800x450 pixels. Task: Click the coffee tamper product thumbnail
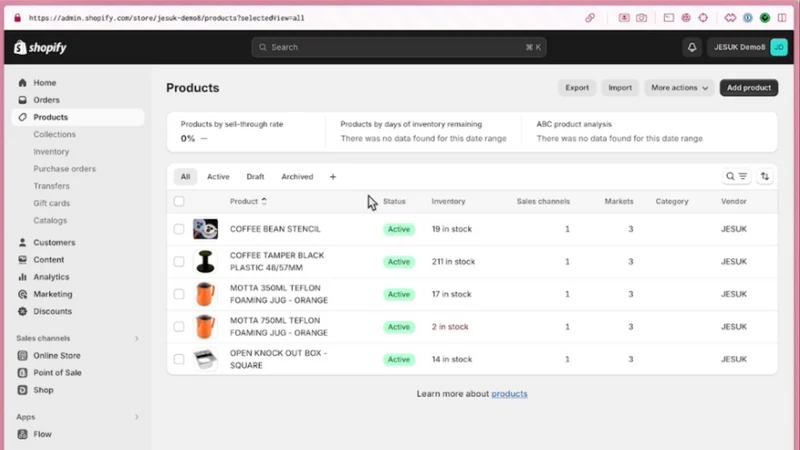[205, 262]
